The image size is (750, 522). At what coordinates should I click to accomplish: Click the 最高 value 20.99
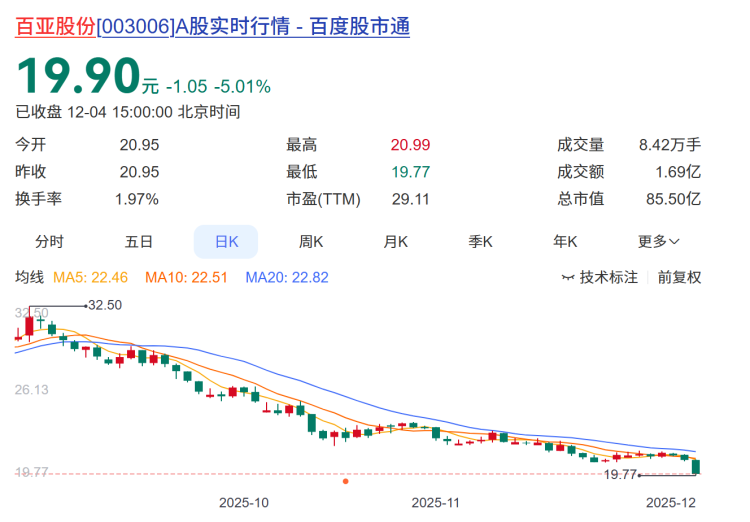pyautogui.click(x=410, y=145)
